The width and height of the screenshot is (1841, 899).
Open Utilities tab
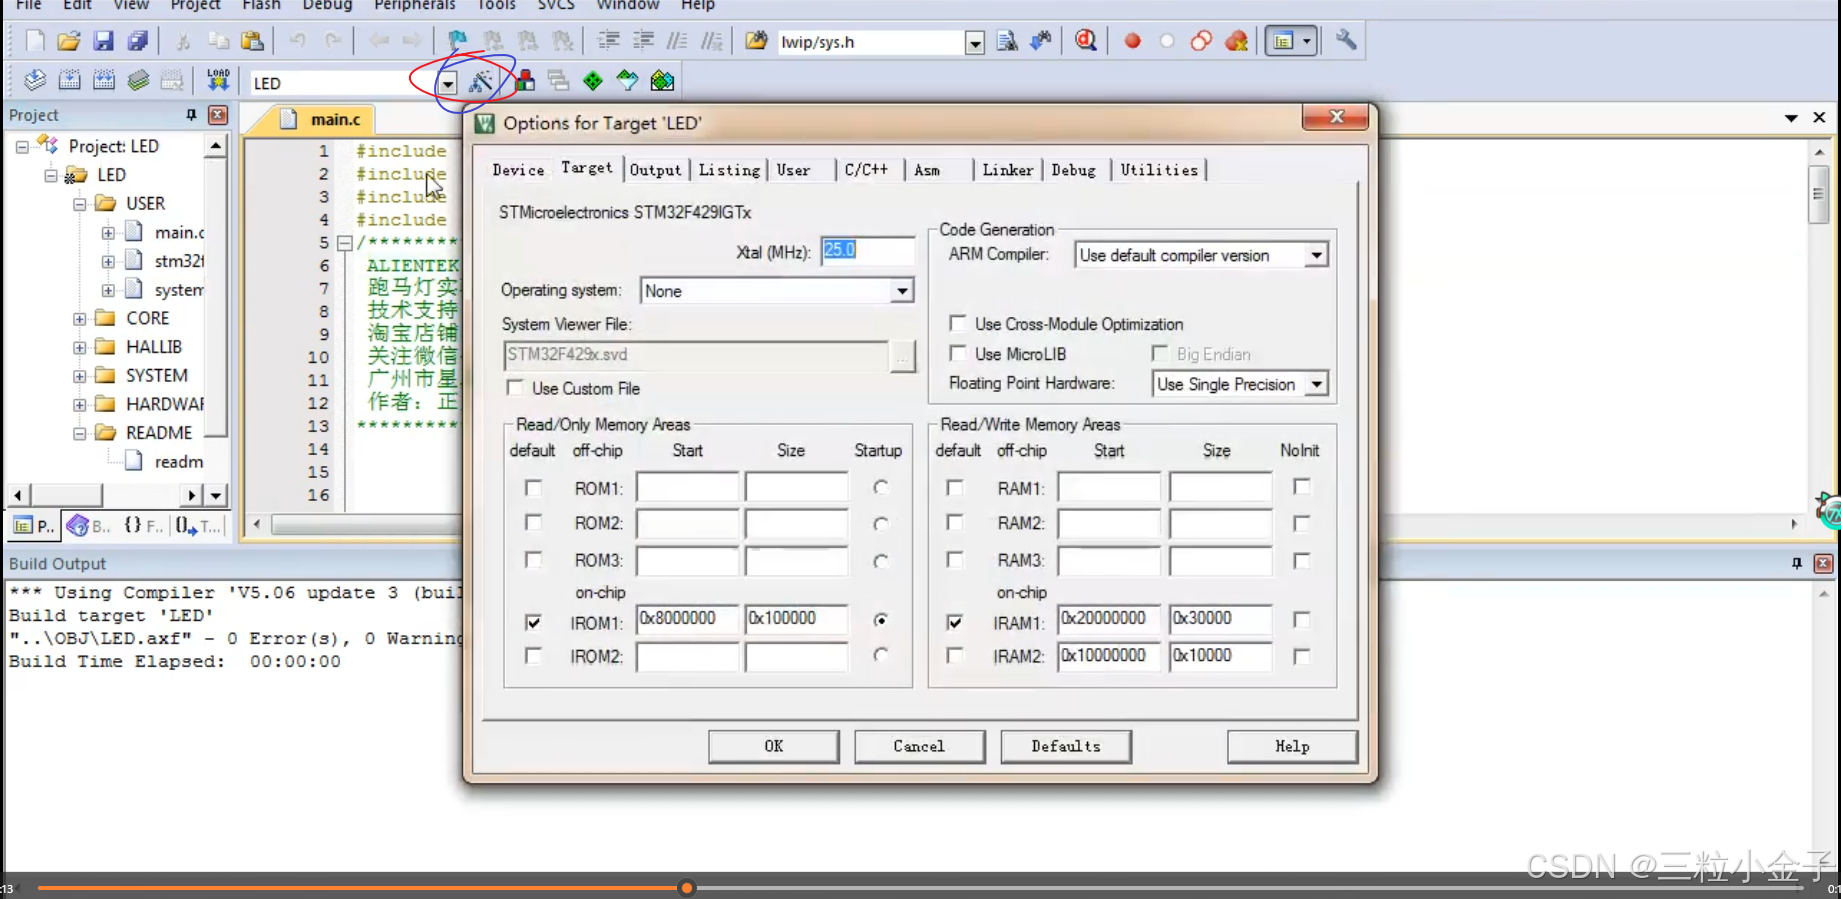click(1159, 170)
